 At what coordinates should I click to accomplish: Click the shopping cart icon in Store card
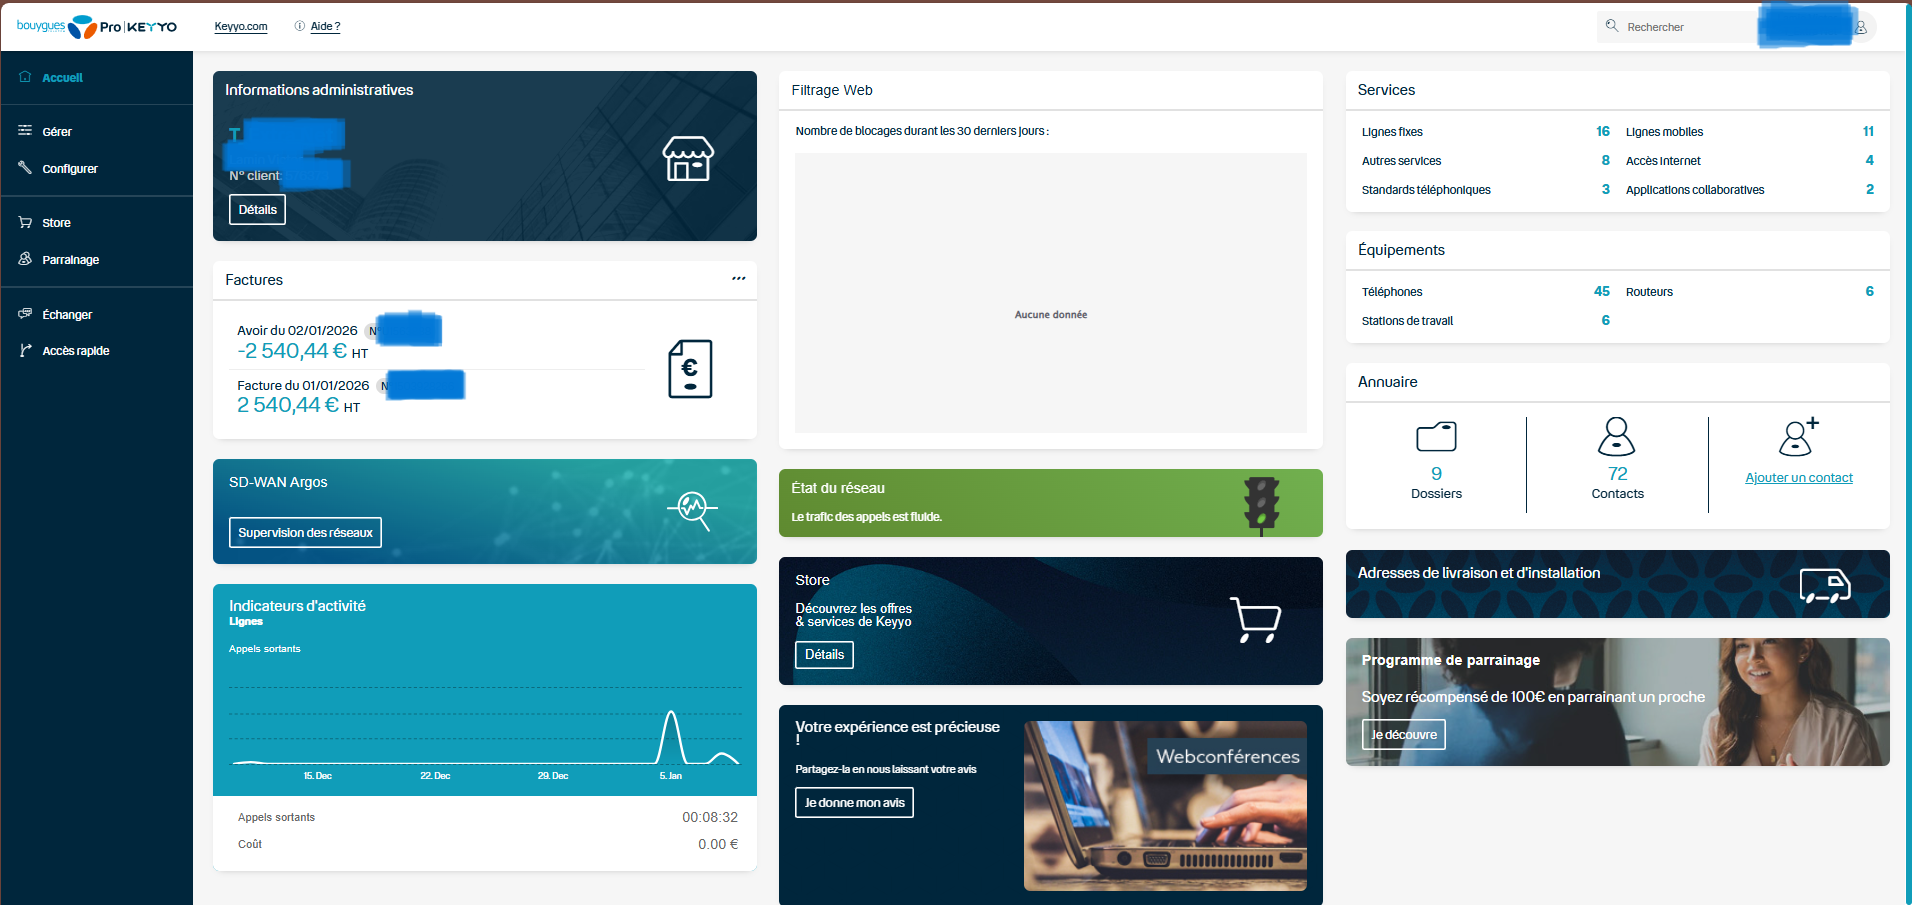point(1255,620)
